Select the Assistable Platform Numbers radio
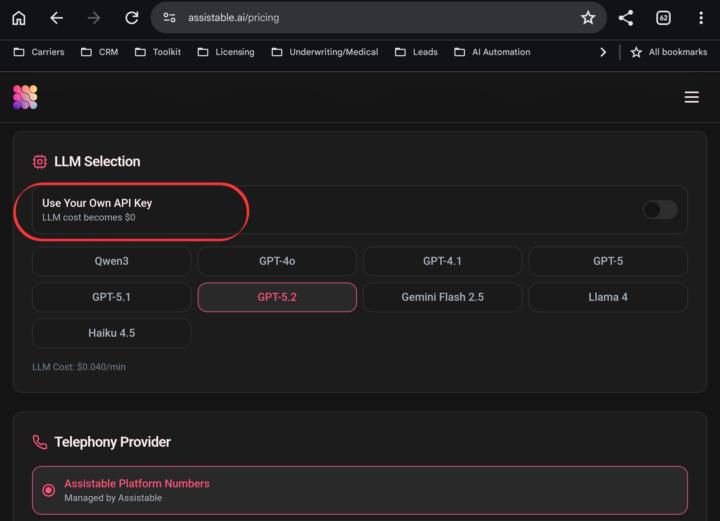This screenshot has width=720, height=521. click(x=48, y=490)
